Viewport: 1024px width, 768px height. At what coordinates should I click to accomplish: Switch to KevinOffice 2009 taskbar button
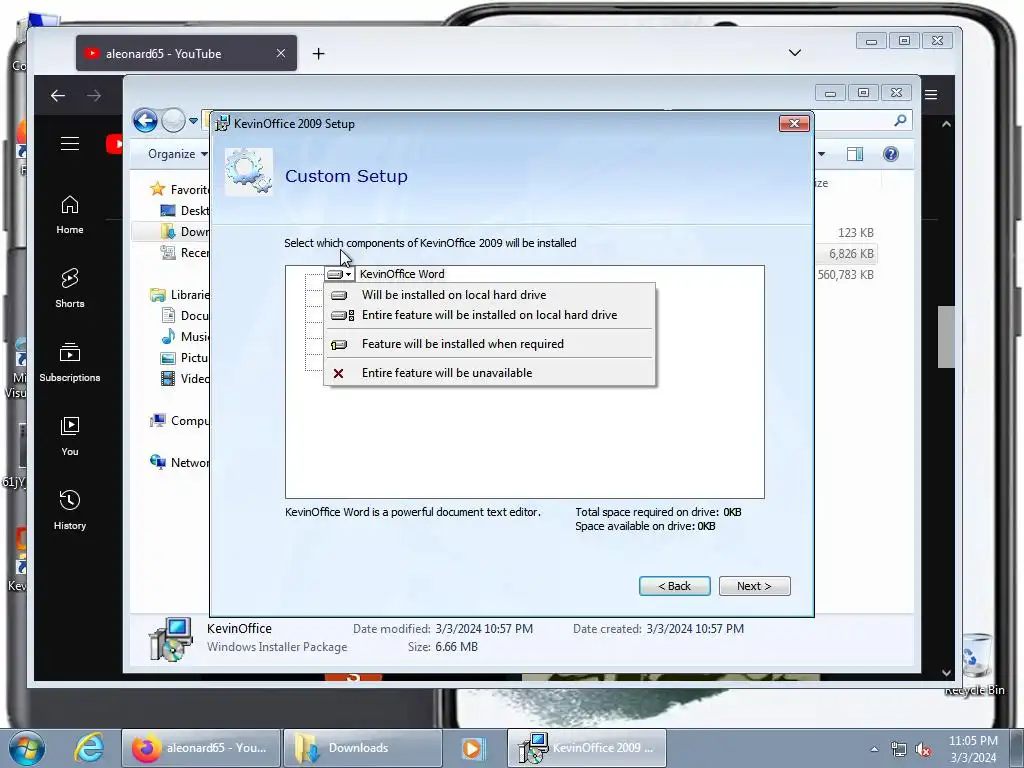[587, 748]
